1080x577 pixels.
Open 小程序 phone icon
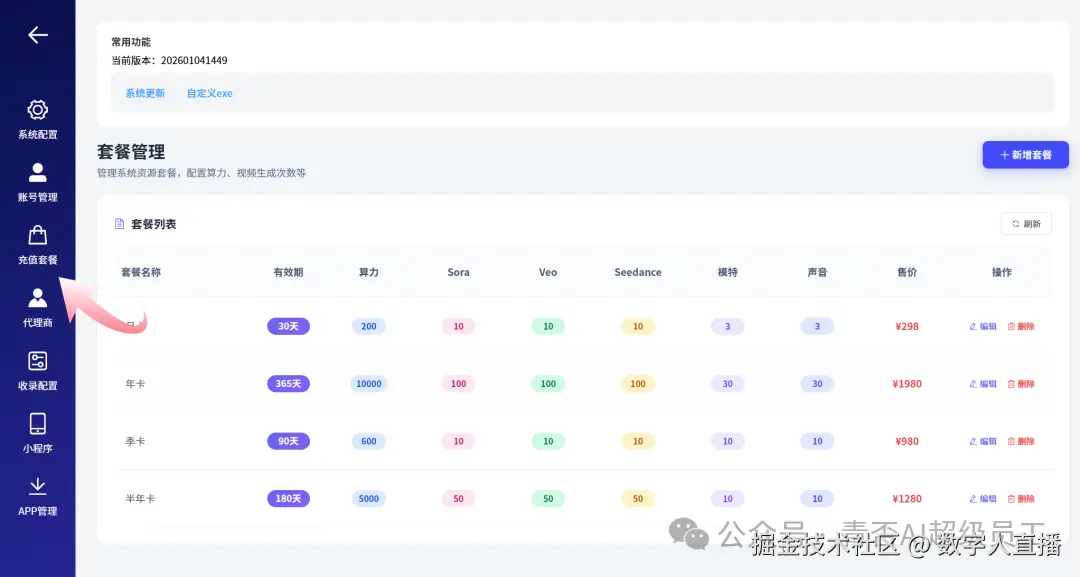point(37,423)
